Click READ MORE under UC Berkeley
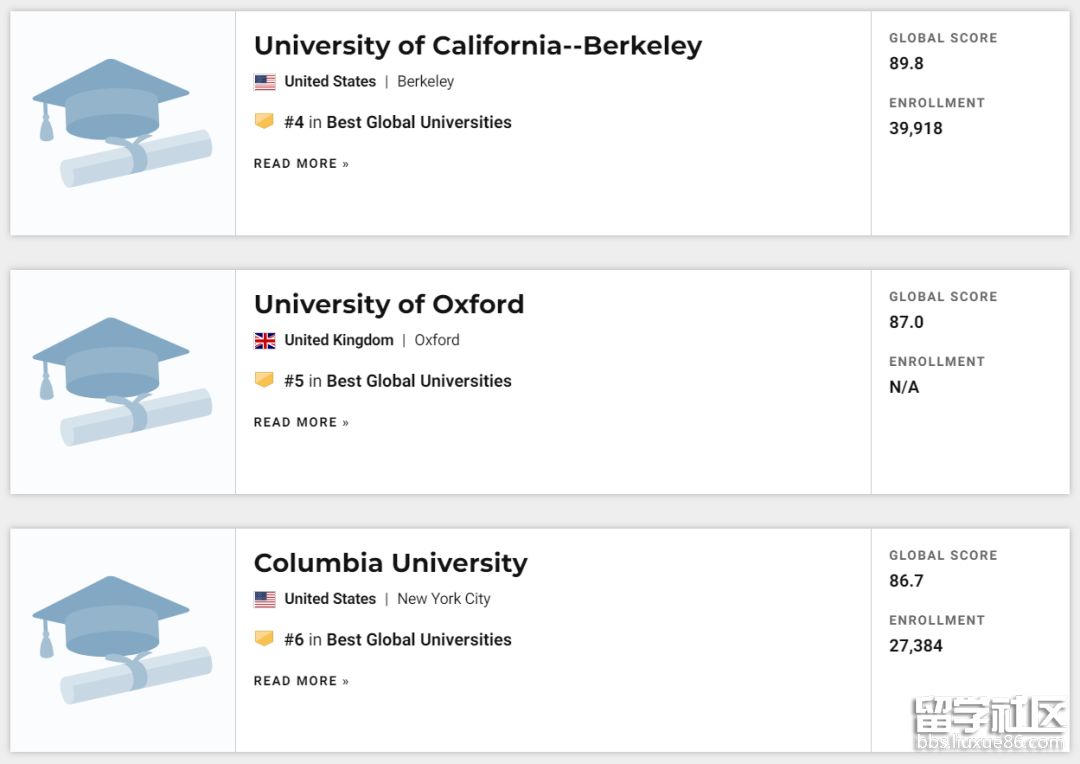This screenshot has height=764, width=1080. tap(301, 164)
